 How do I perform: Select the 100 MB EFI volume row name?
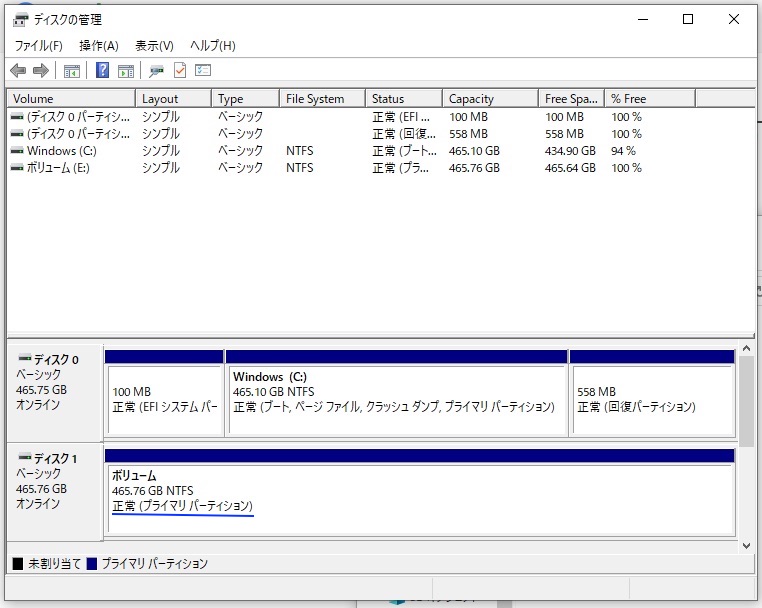(79, 117)
